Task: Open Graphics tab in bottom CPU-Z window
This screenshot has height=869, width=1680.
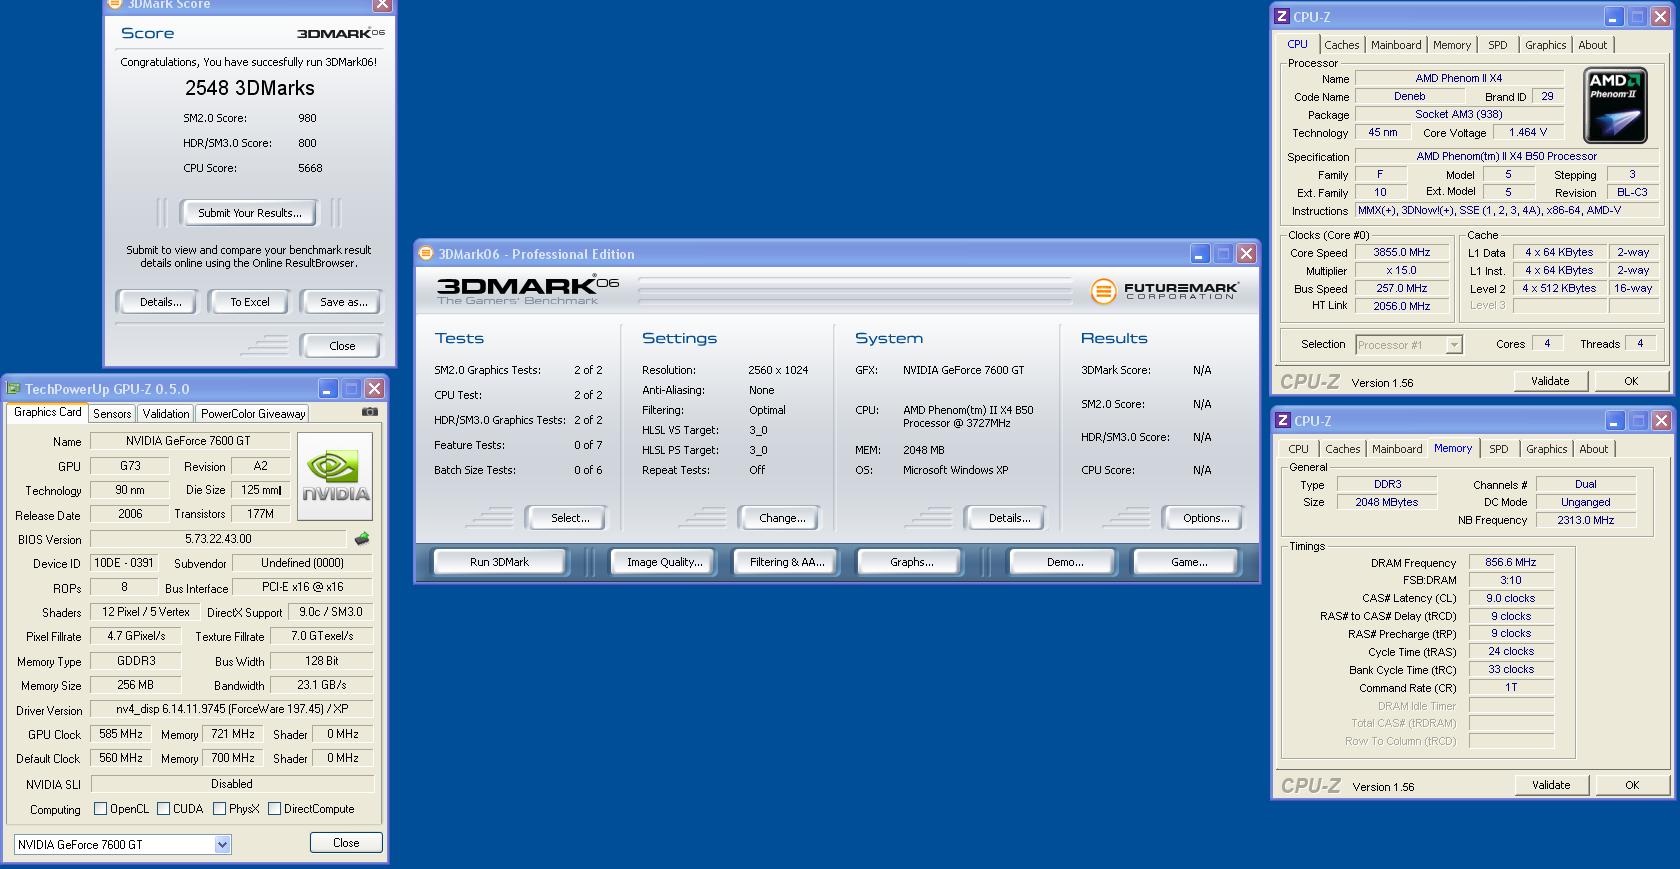Action: (x=1546, y=449)
